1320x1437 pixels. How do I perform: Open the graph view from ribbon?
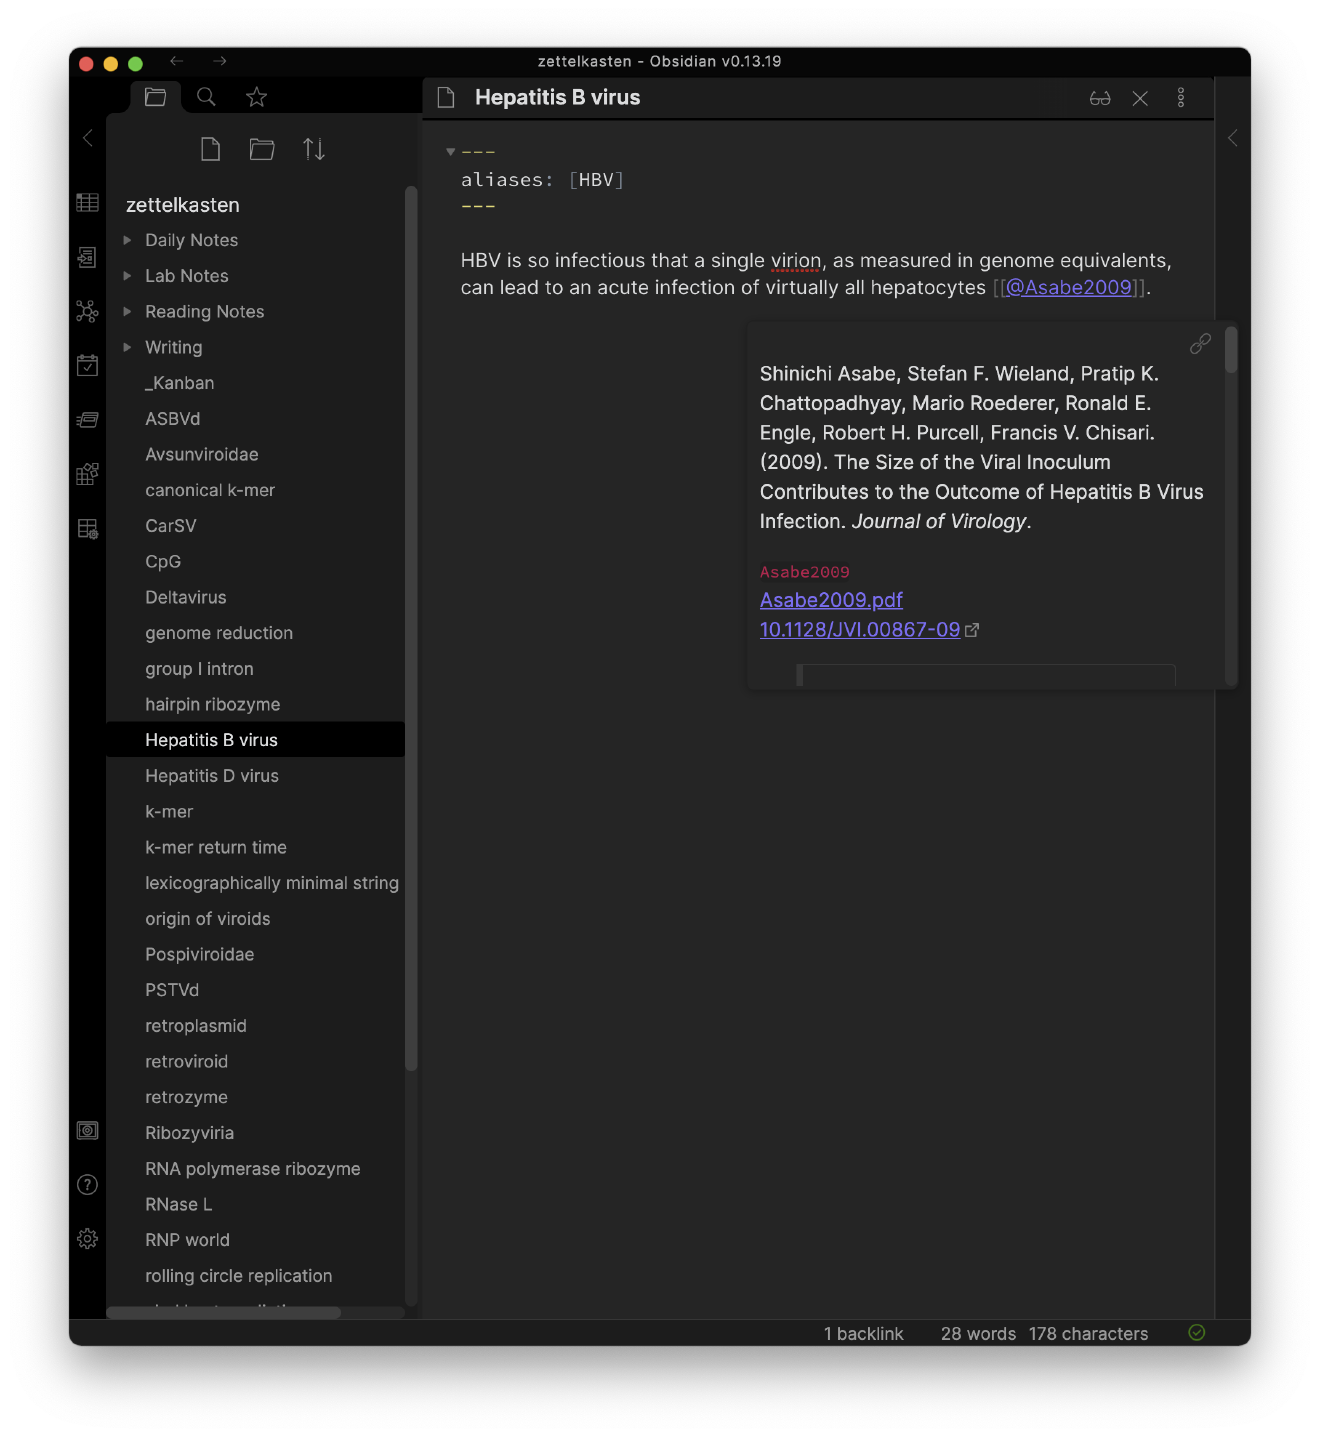(87, 311)
